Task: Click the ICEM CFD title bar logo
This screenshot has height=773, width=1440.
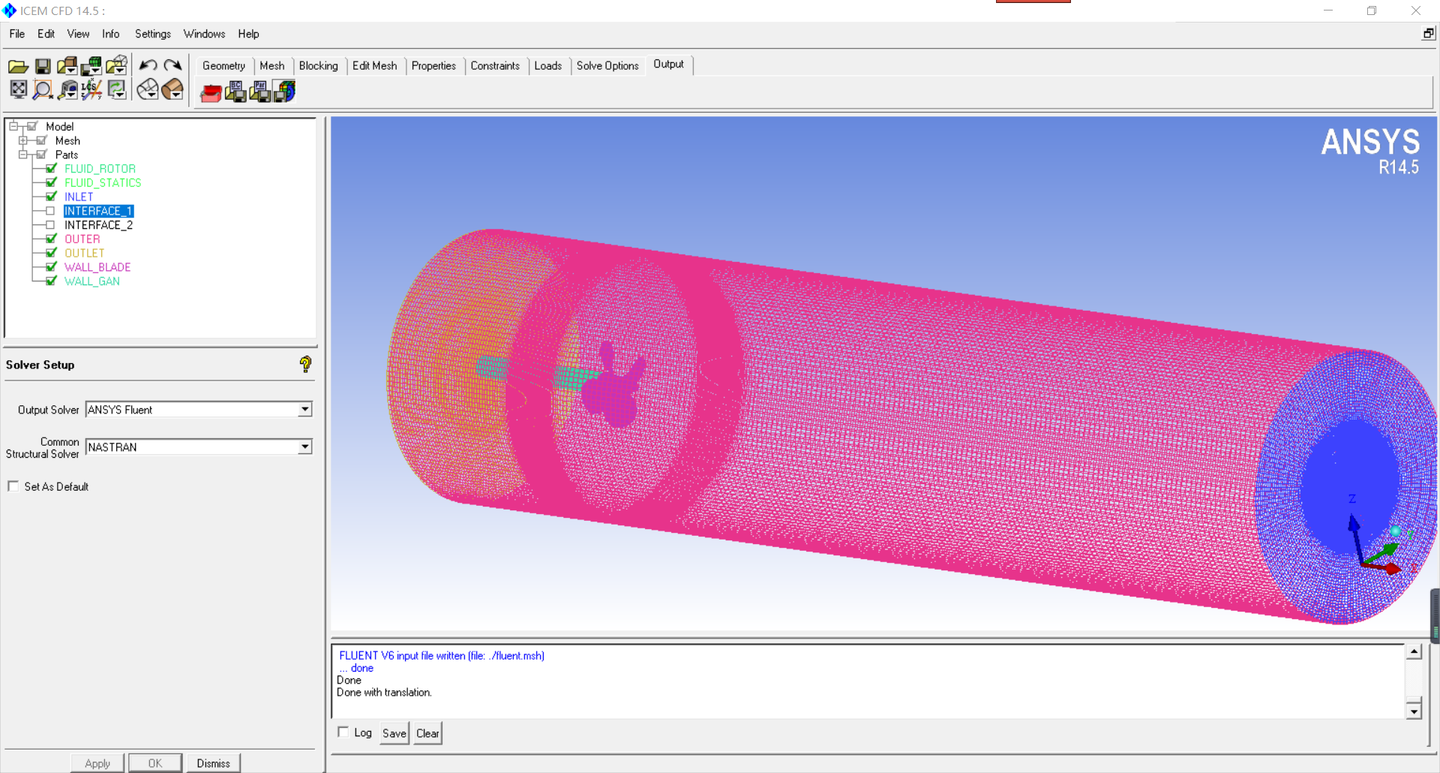Action: (10, 10)
